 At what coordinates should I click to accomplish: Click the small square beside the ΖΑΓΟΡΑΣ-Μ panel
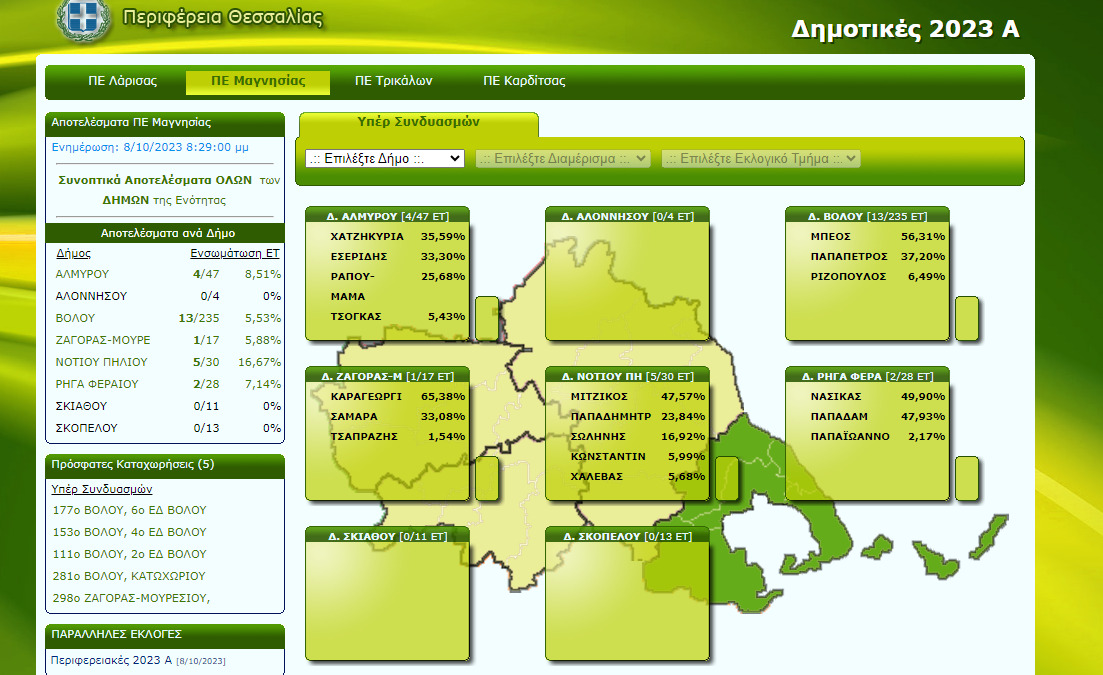click(487, 478)
